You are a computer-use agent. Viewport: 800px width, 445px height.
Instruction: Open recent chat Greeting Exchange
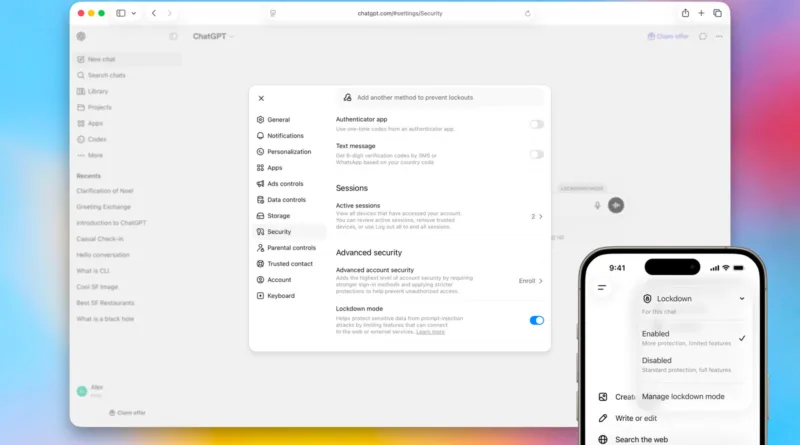point(104,207)
